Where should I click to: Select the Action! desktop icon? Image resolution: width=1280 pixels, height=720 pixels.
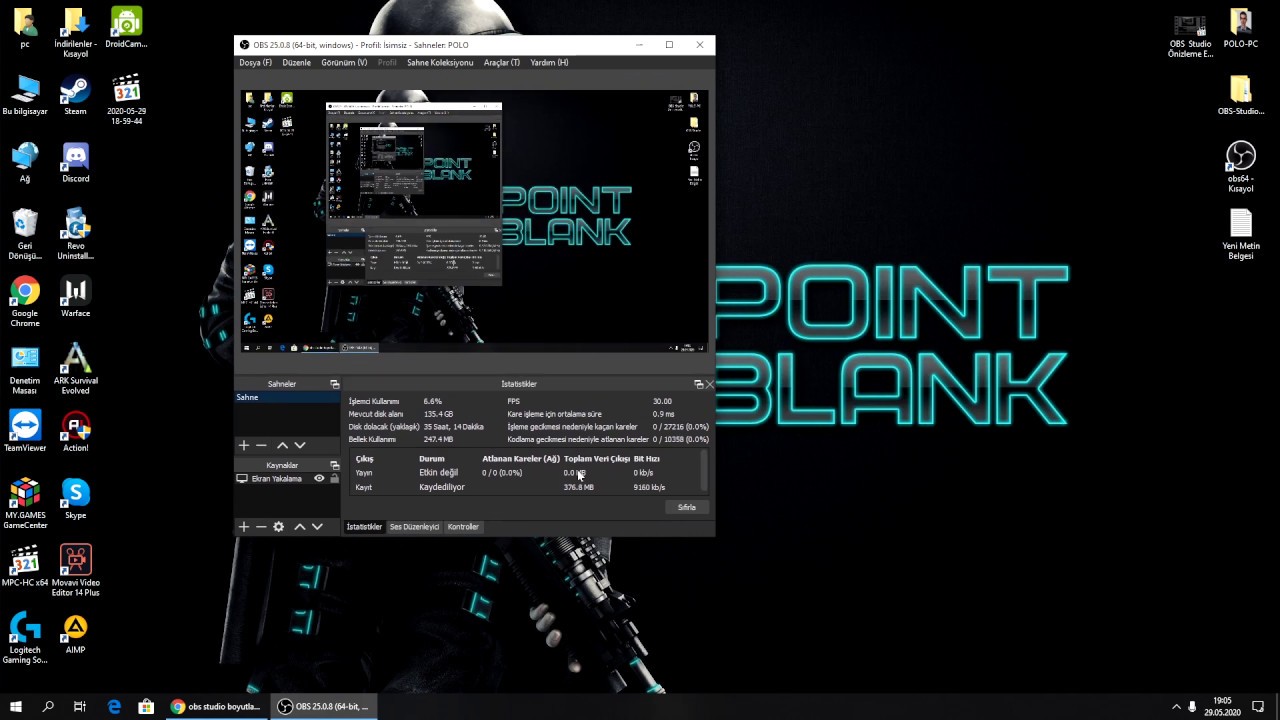point(75,431)
